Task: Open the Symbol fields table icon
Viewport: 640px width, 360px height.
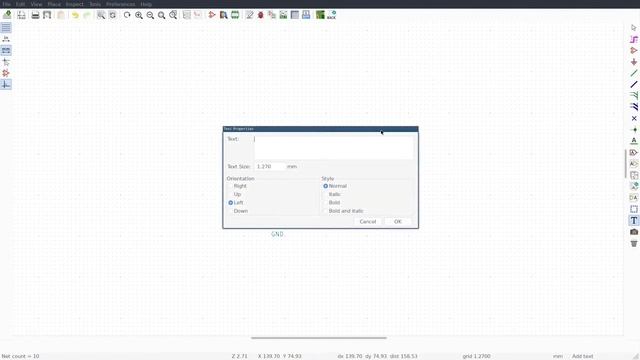Action: coord(295,15)
